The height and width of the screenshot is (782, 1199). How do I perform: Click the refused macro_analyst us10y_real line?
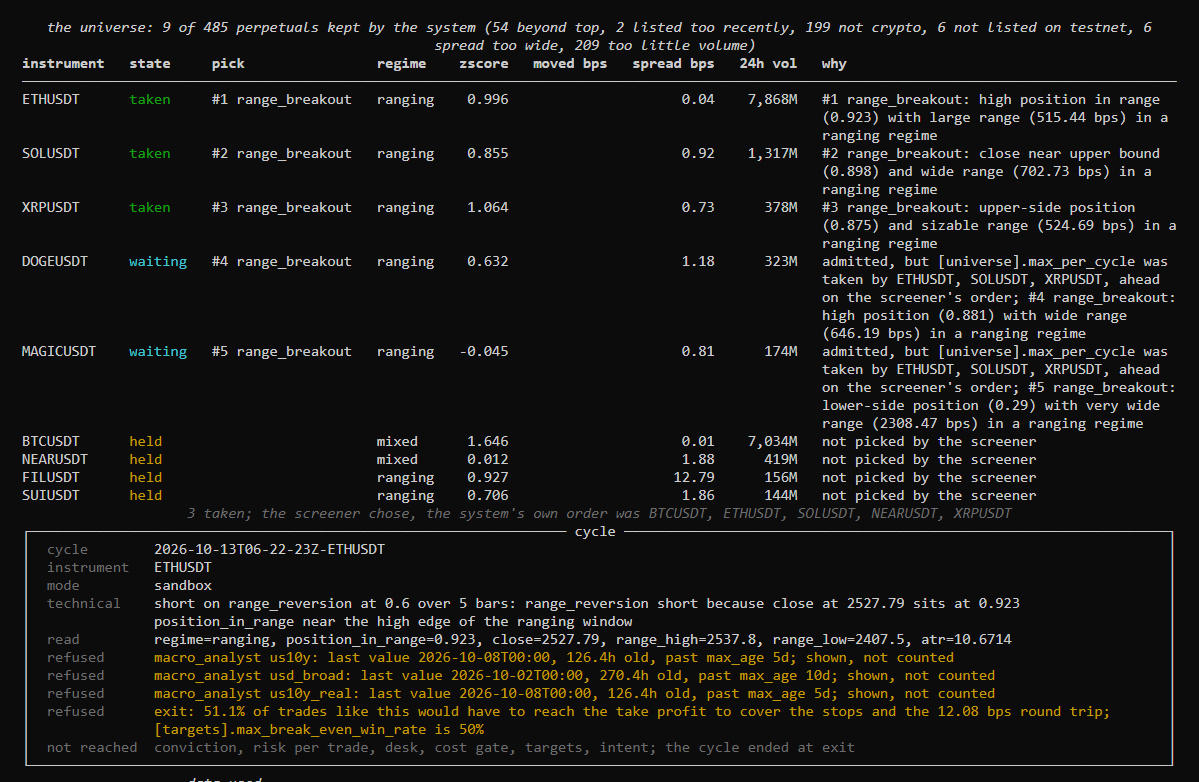(574, 694)
